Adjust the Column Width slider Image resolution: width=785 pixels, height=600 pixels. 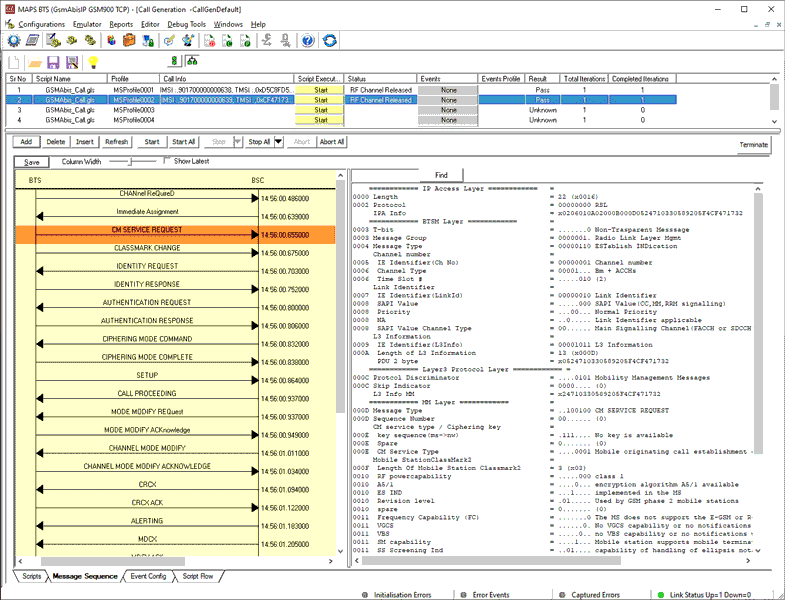coord(130,161)
